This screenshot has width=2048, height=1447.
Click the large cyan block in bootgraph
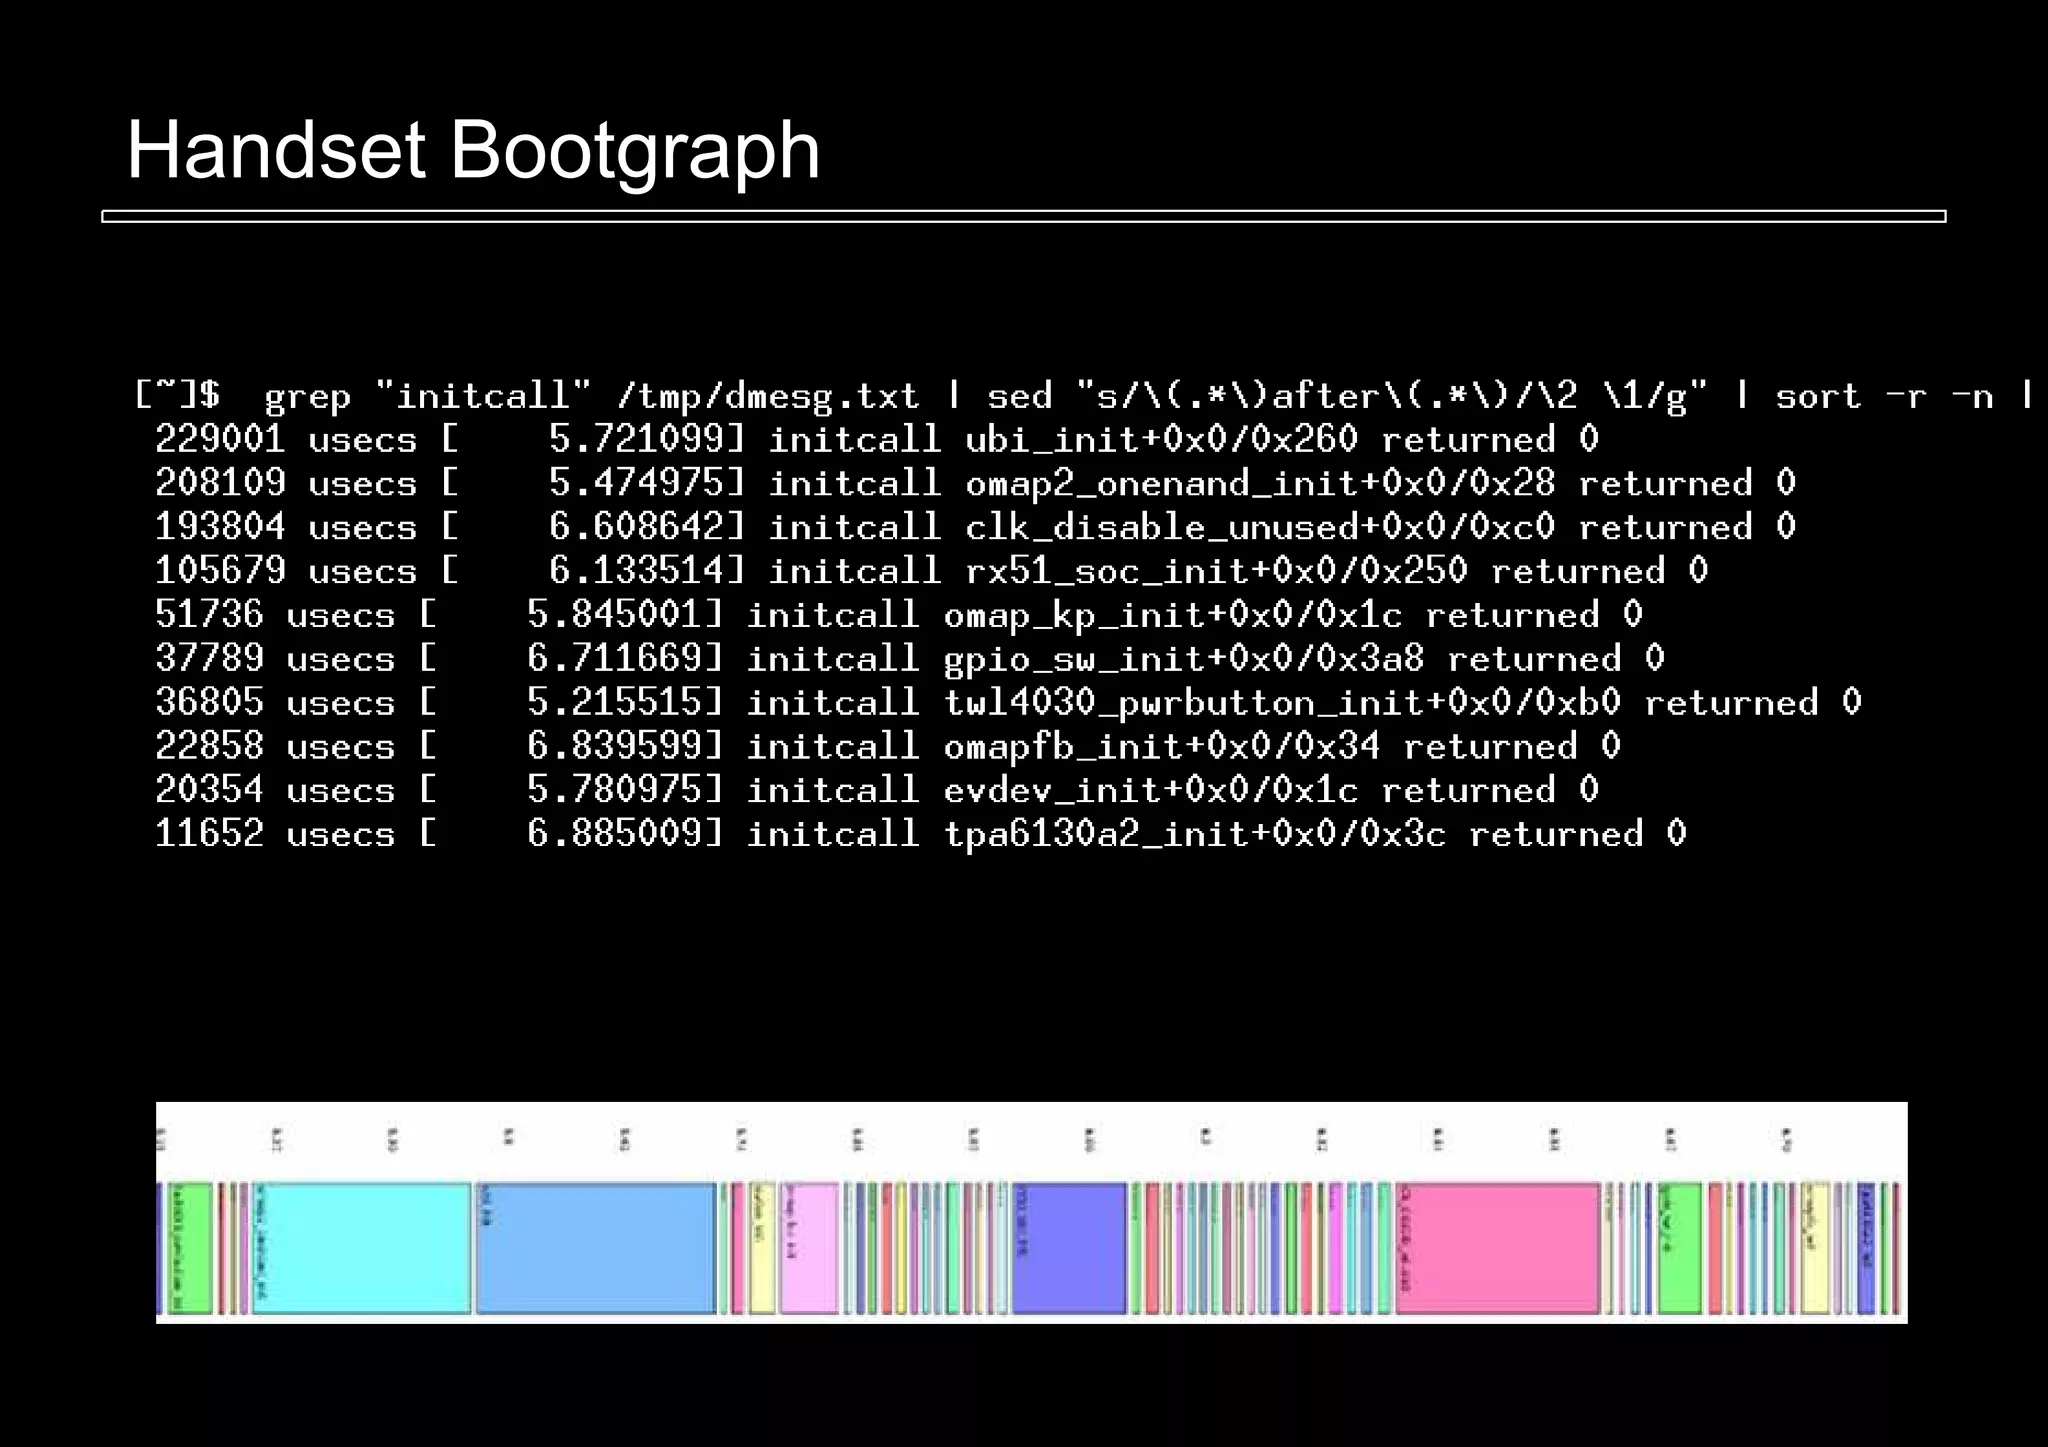click(362, 1248)
